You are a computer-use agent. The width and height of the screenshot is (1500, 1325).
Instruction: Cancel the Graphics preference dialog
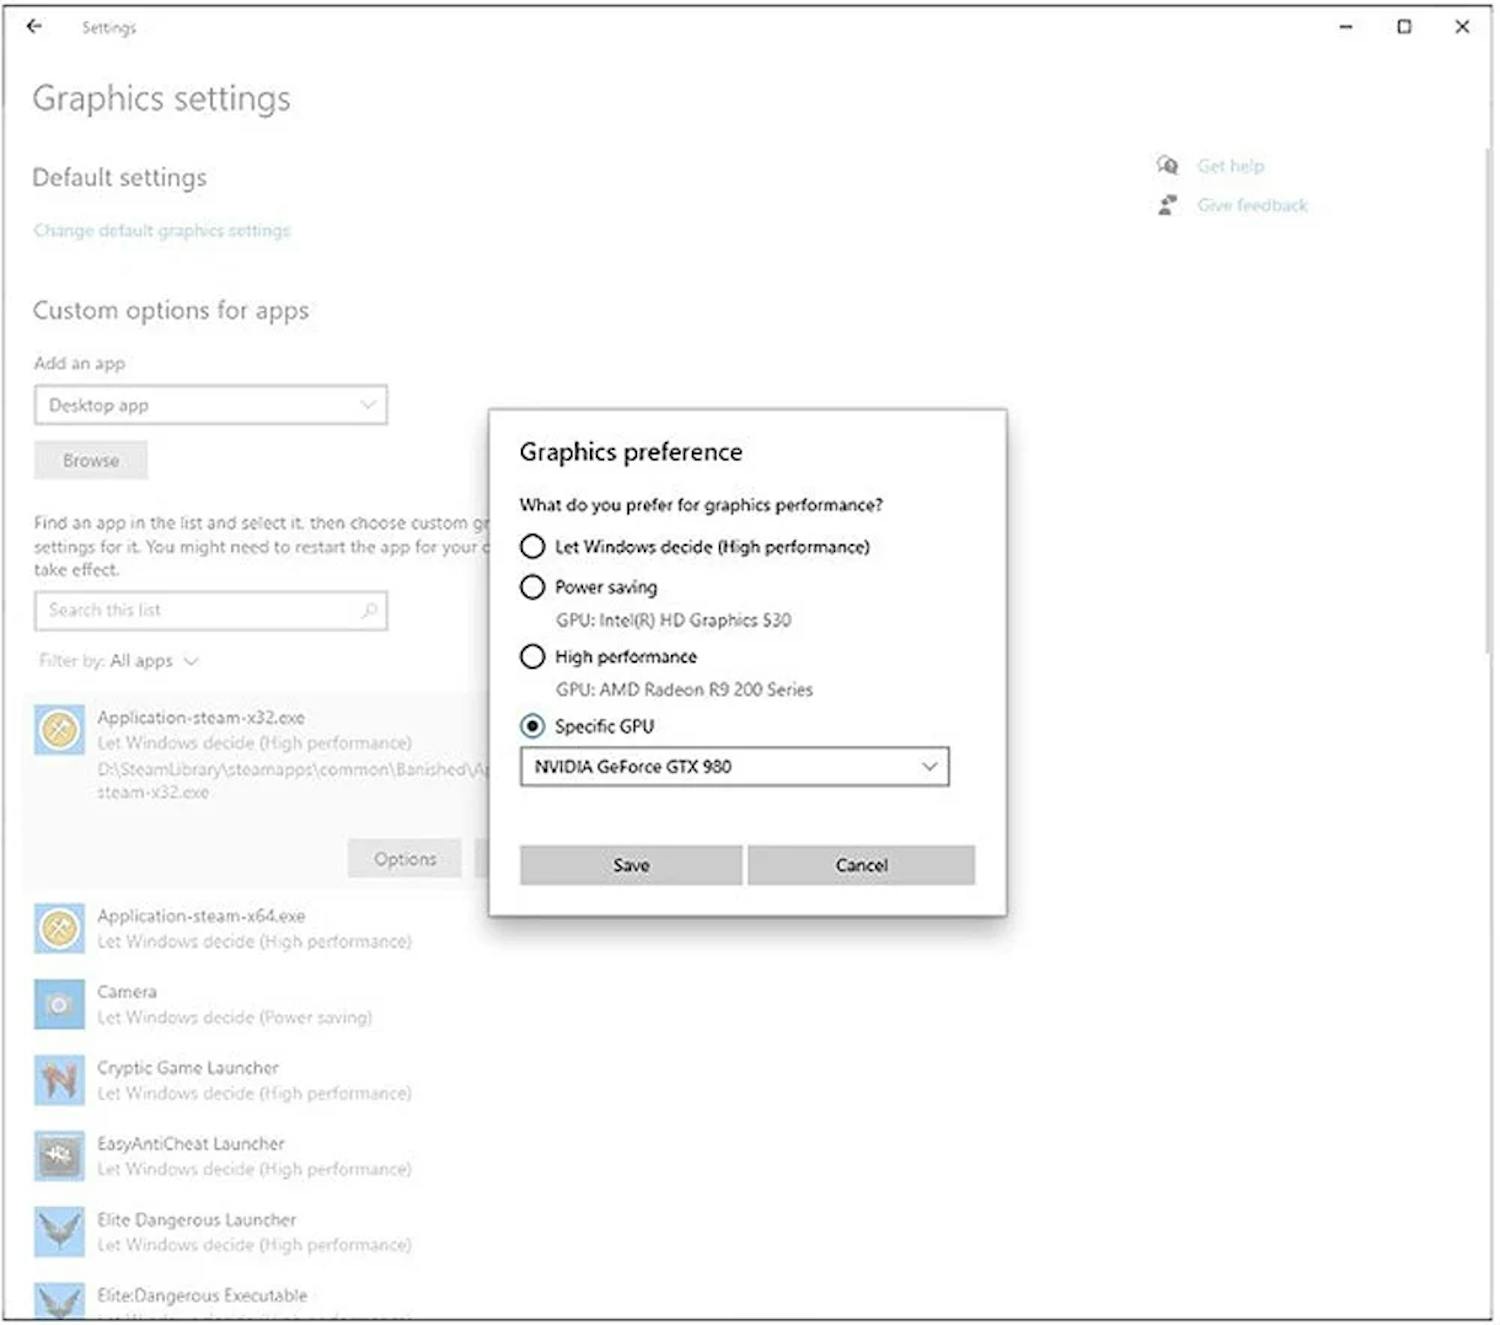(861, 865)
